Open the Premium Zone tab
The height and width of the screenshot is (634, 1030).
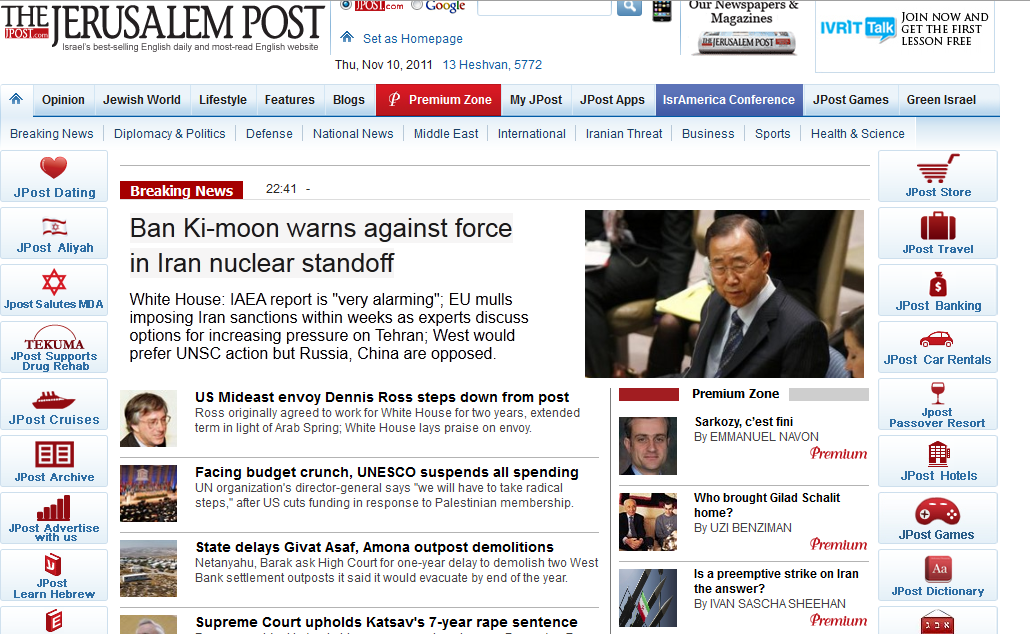tap(439, 100)
